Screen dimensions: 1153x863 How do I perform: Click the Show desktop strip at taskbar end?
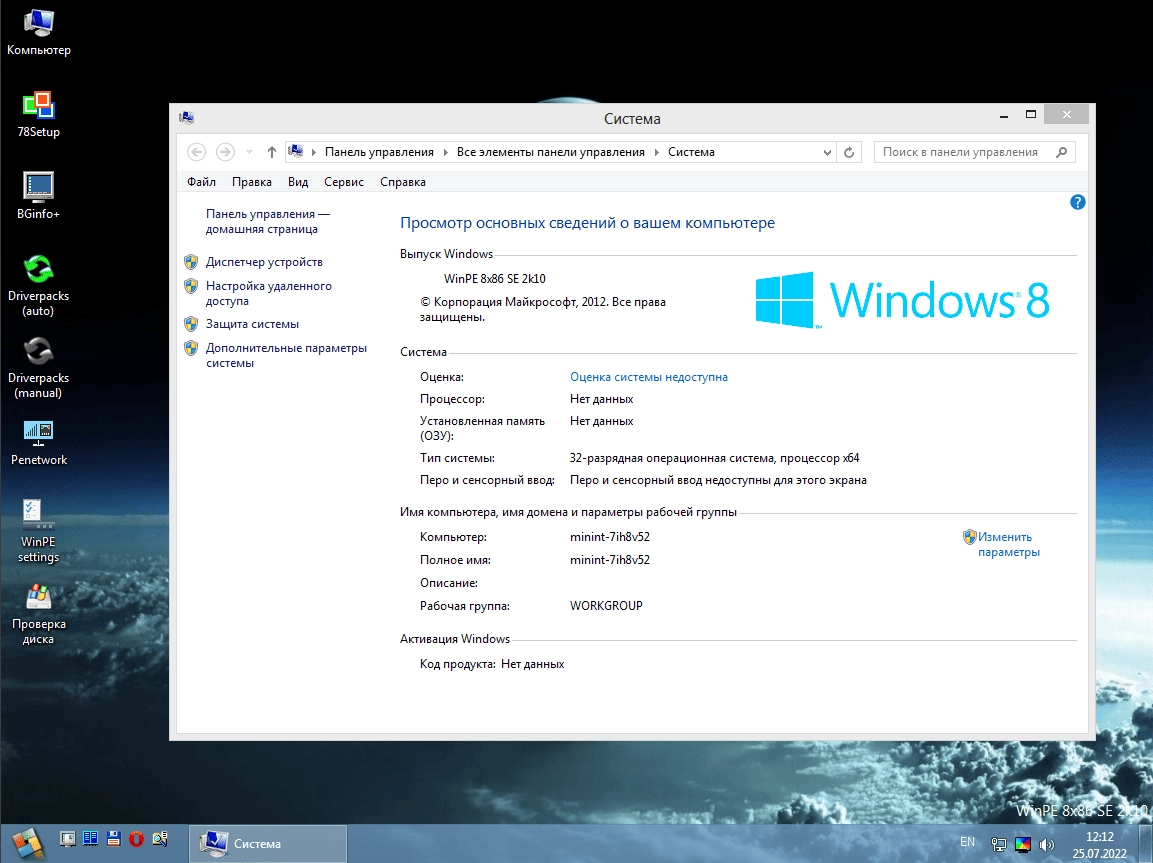coord(1148,844)
